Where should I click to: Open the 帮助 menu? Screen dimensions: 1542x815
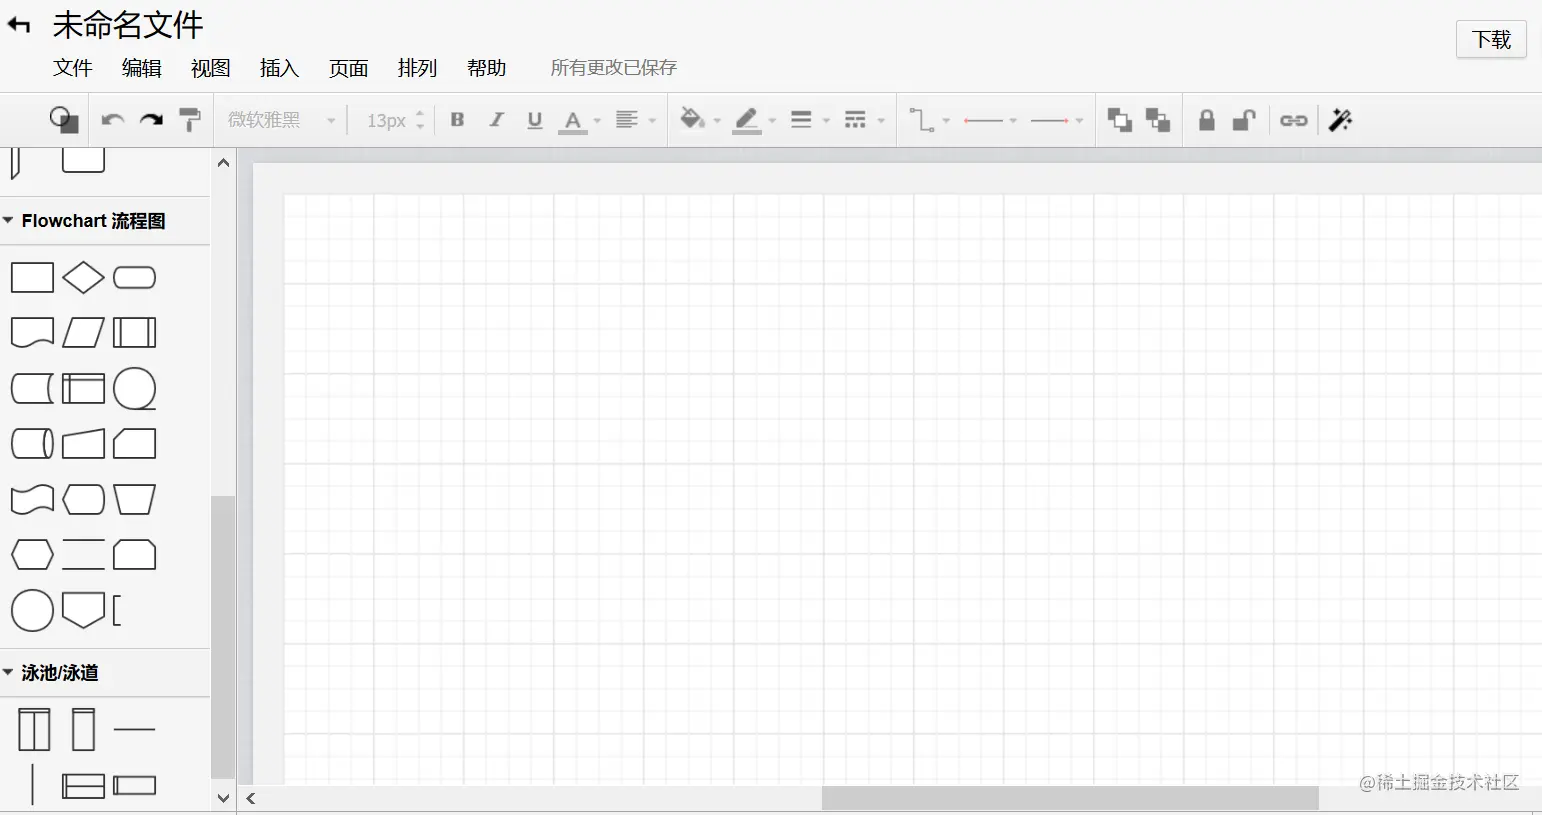pyautogui.click(x=487, y=68)
